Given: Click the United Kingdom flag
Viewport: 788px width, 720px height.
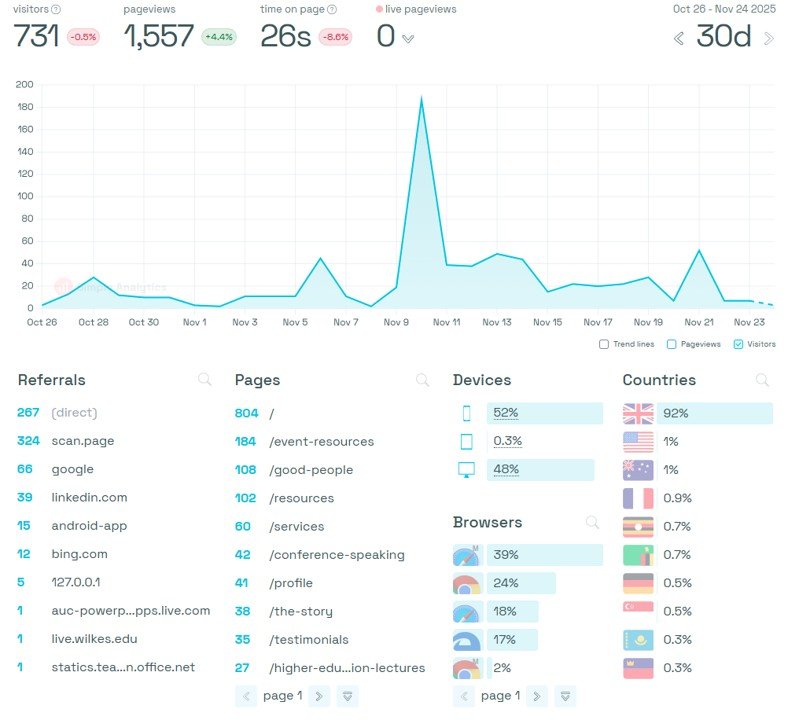Looking at the screenshot, I should coord(637,413).
